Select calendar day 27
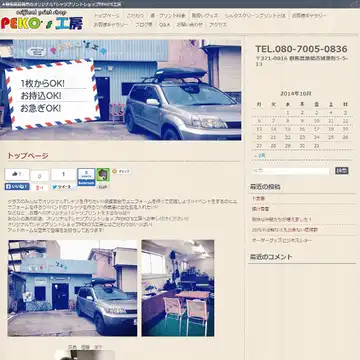The width and height of the screenshot is (360, 360). (x=259, y=146)
